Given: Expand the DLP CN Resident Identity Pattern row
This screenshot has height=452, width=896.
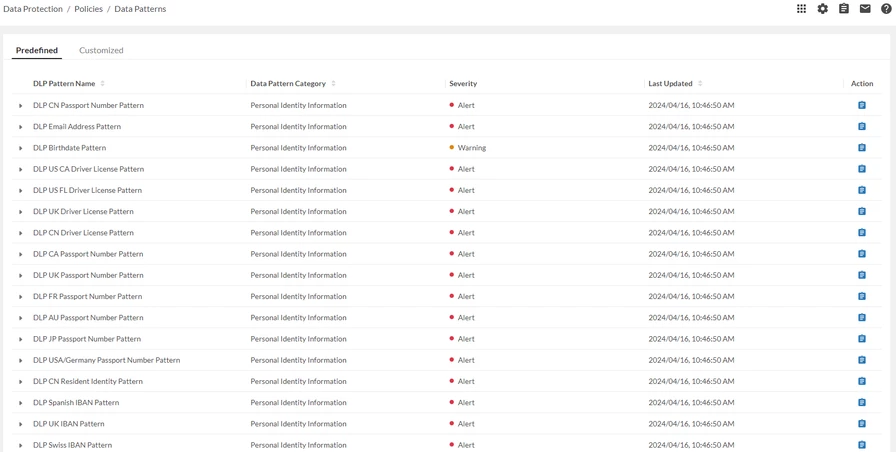Looking at the screenshot, I should click(21, 382).
